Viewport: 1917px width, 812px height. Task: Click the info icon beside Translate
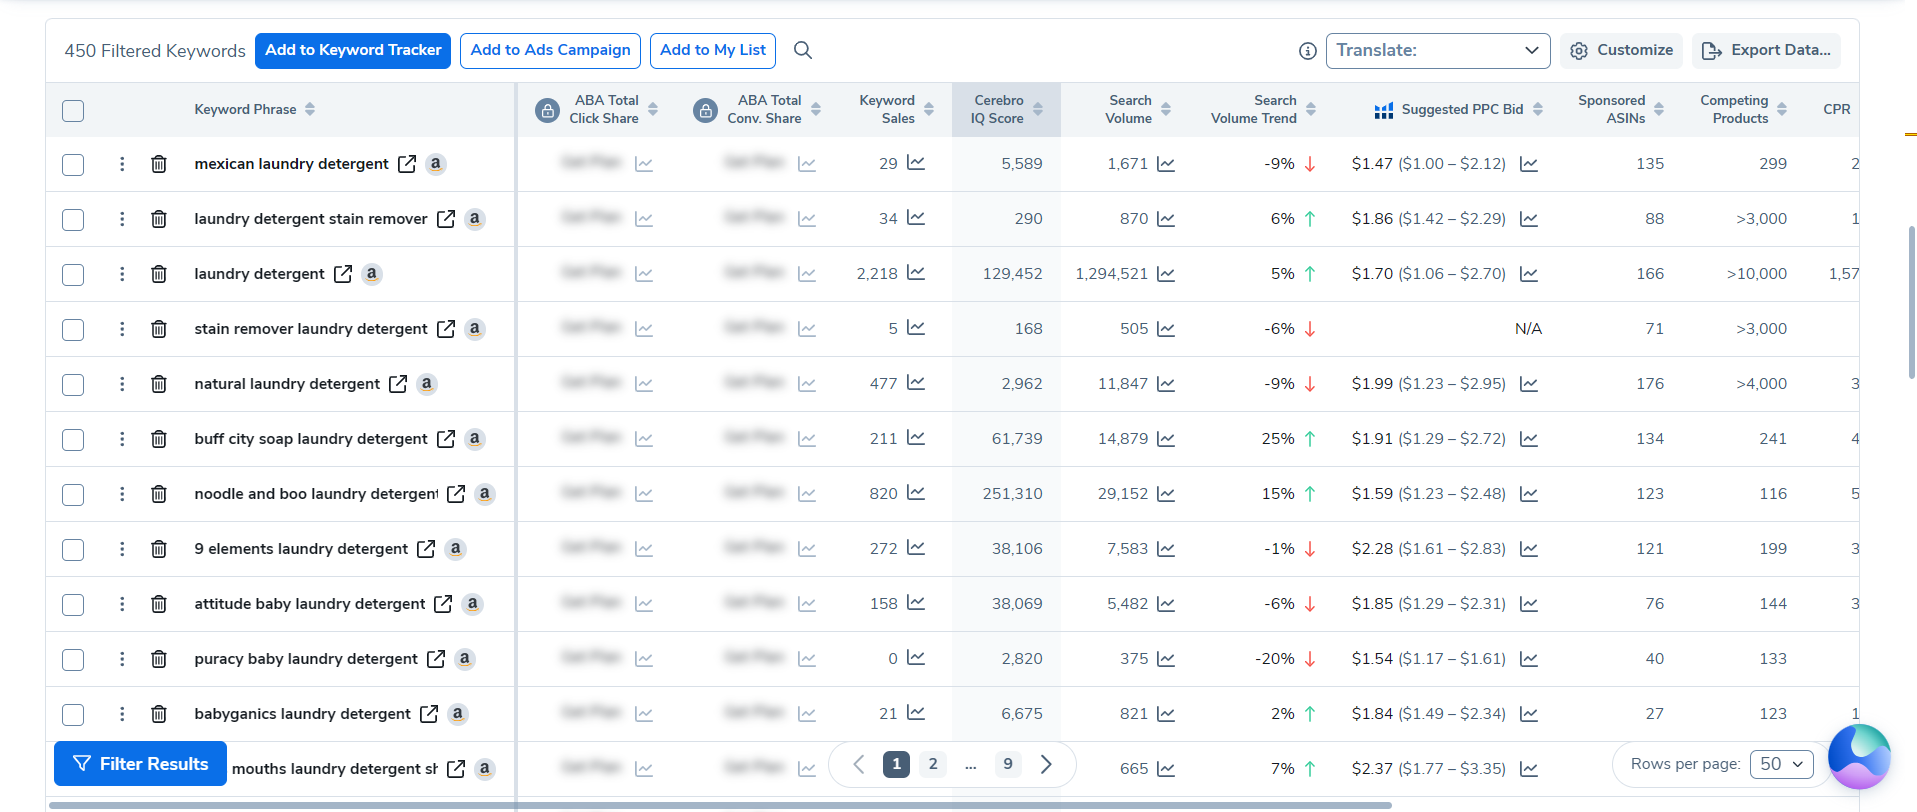click(x=1307, y=51)
